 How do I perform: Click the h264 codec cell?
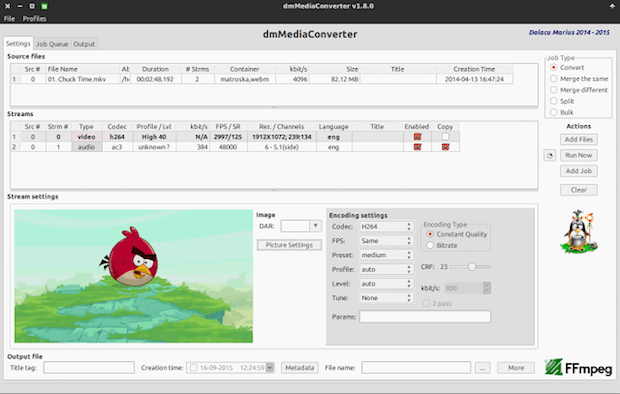pyautogui.click(x=117, y=137)
